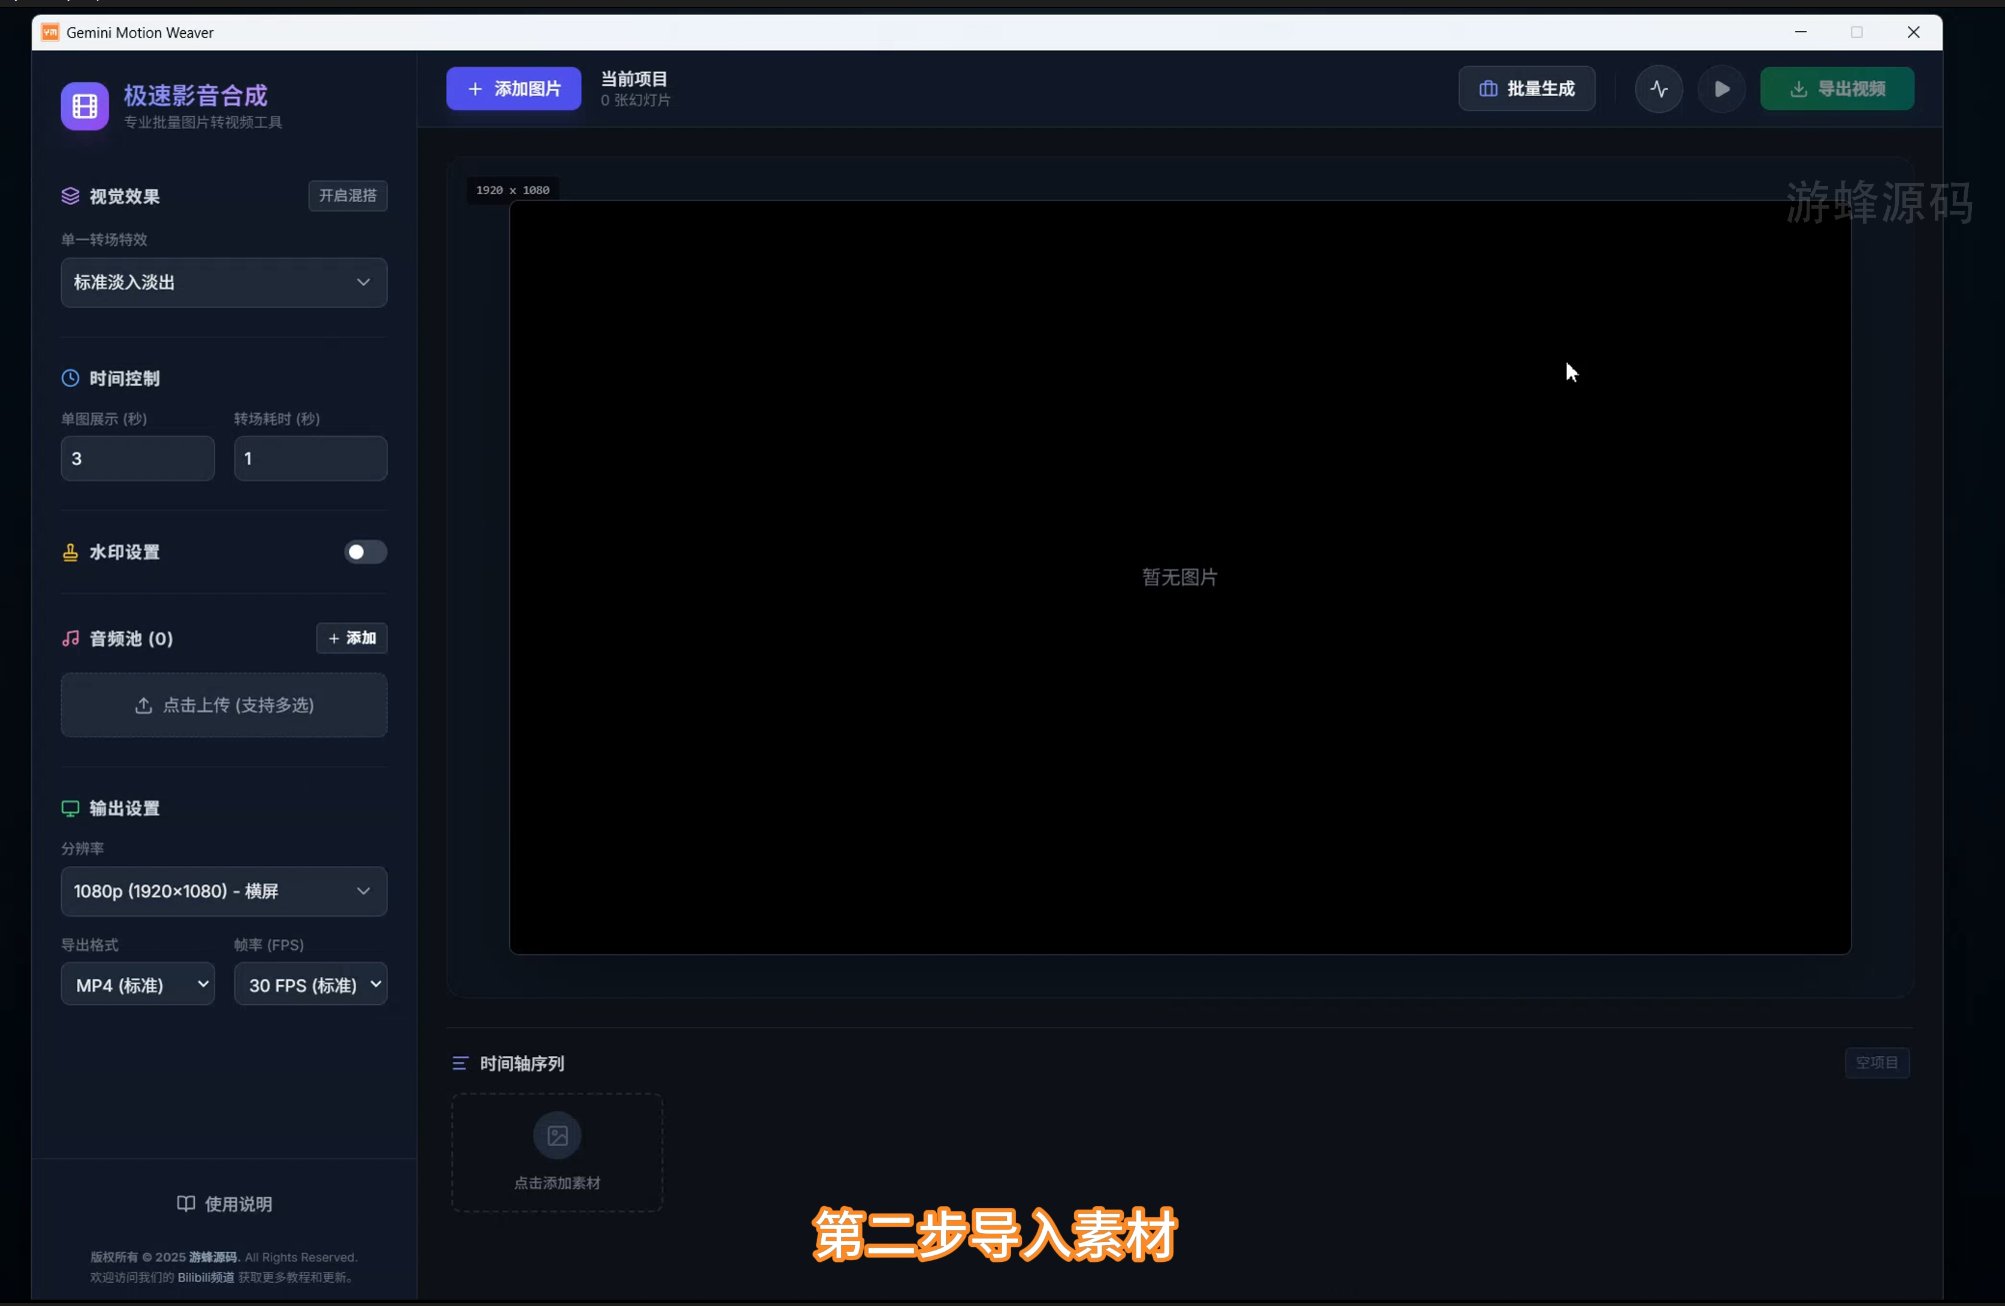Image resolution: width=2005 pixels, height=1306 pixels.
Task: Click the 开启混搭 button
Action: 348,196
